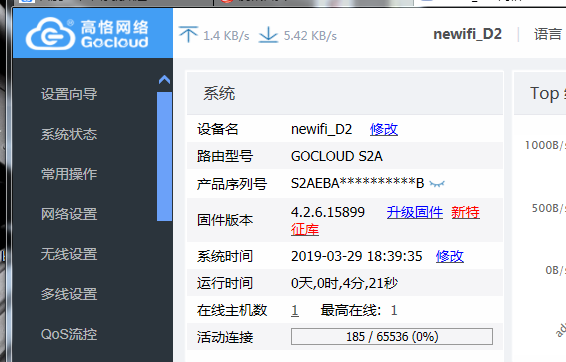Click the red 新特征库 link
The width and height of the screenshot is (566, 362).
pos(465,212)
